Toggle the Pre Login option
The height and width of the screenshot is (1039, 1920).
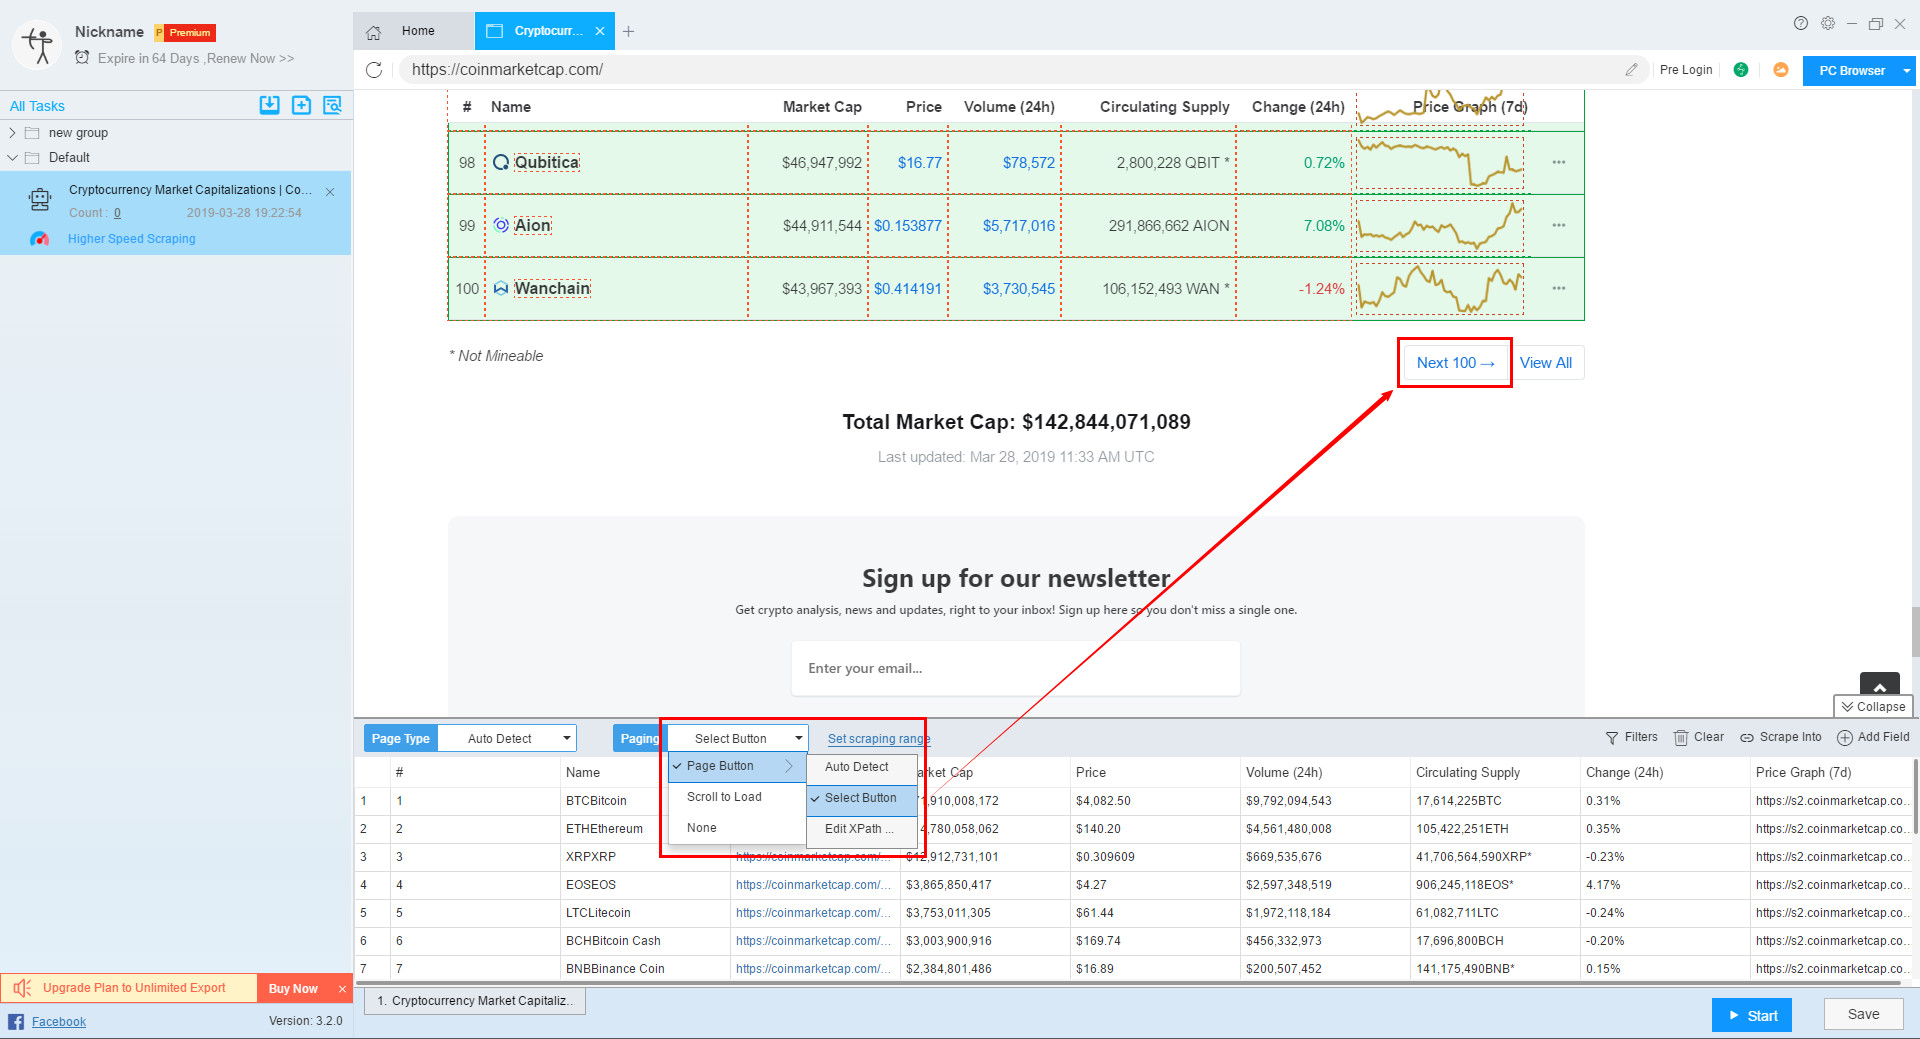point(1686,70)
